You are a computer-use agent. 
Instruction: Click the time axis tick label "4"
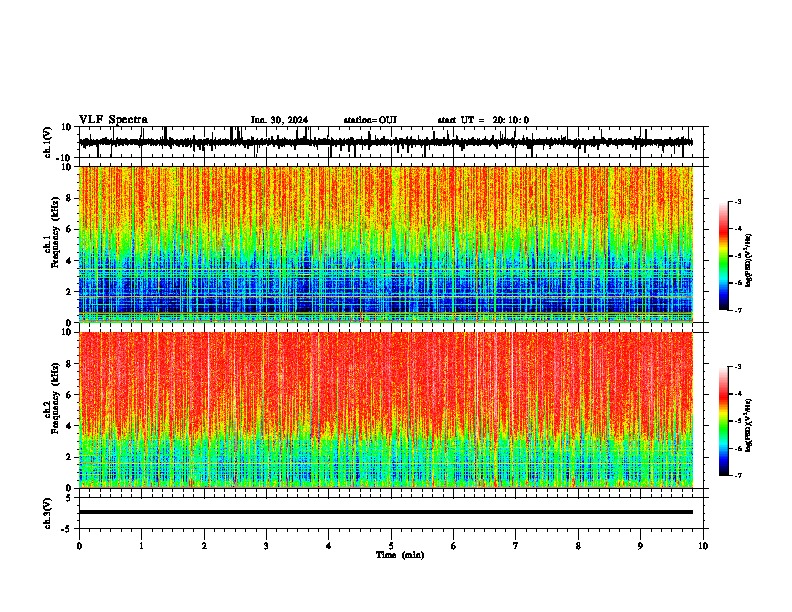[329, 546]
